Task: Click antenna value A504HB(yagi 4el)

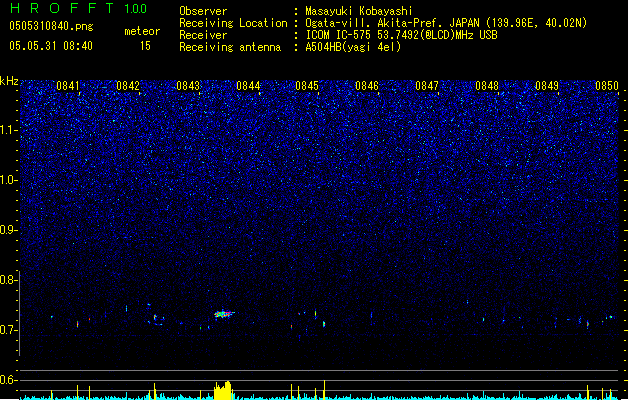Action: (353, 47)
